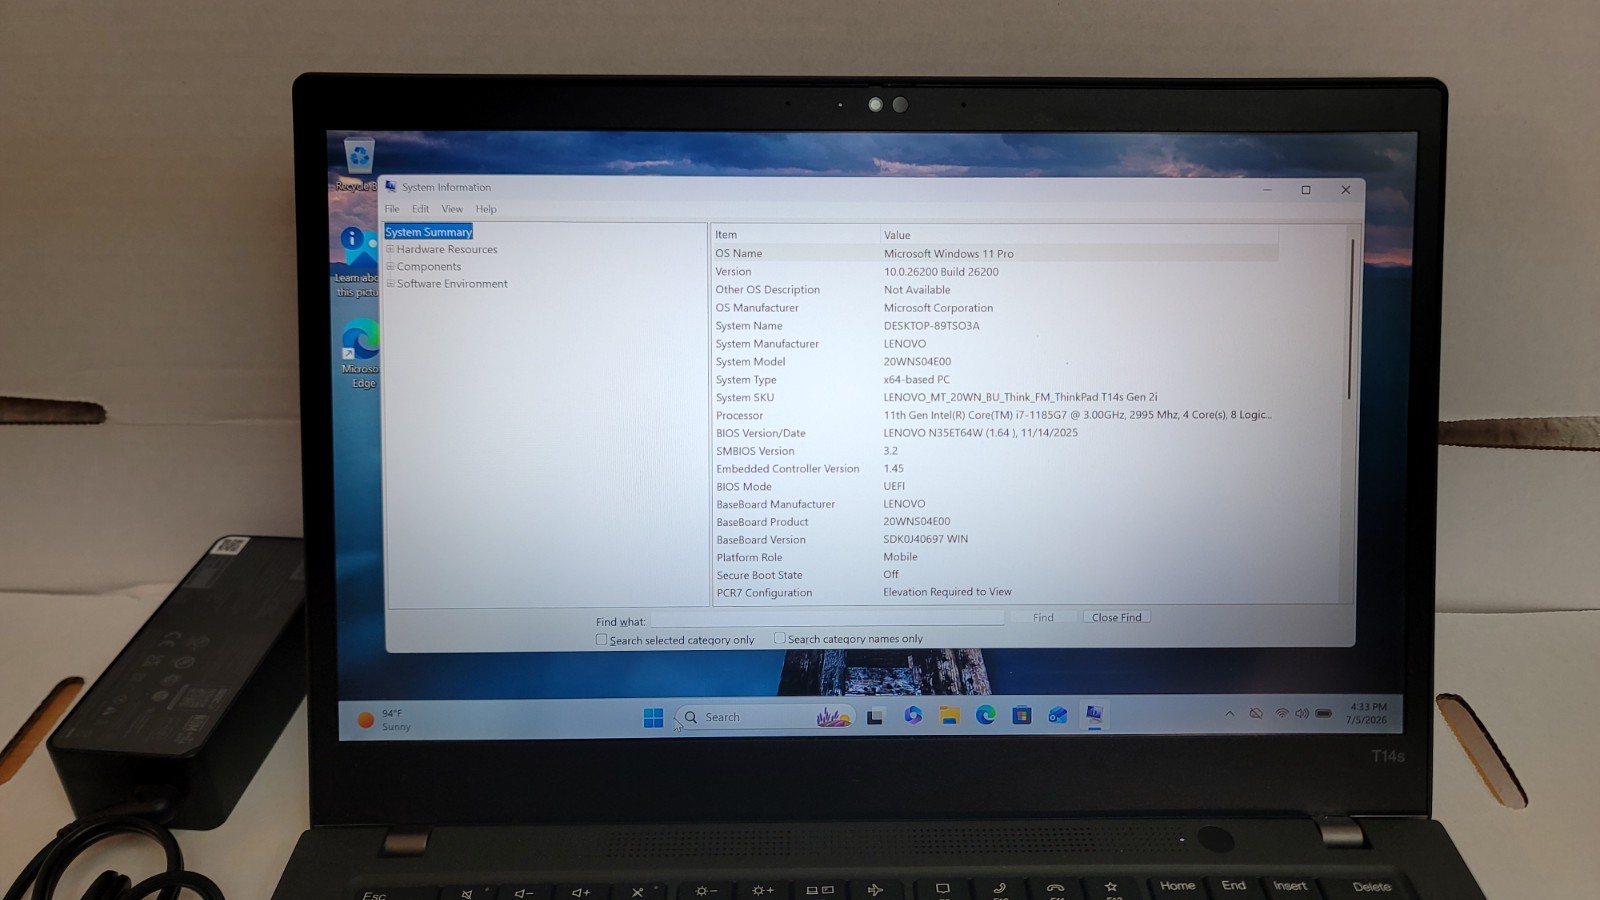Screen dimensions: 1600x900
Task: Click the volume speaker tray icon
Action: [1301, 713]
